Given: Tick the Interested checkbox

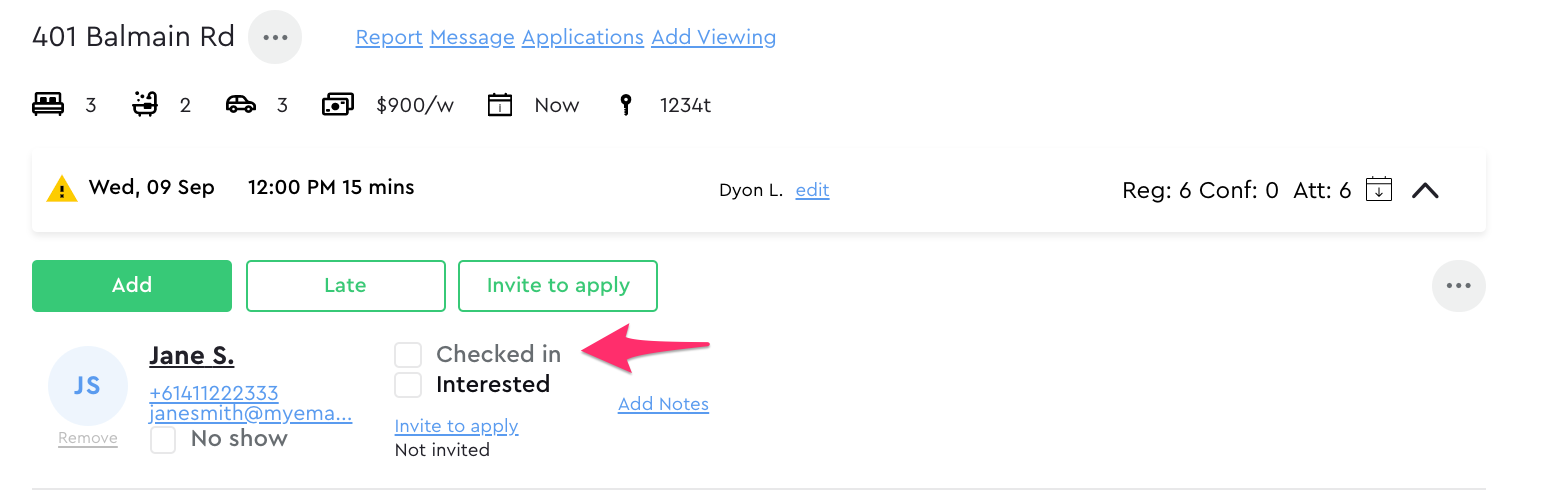Looking at the screenshot, I should [408, 384].
